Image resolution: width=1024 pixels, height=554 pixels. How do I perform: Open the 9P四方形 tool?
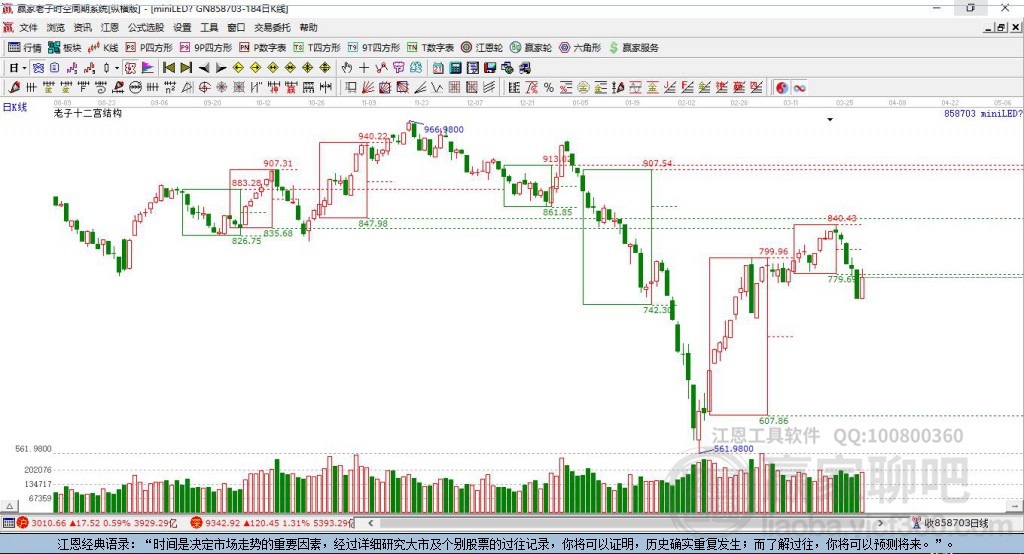[x=206, y=48]
